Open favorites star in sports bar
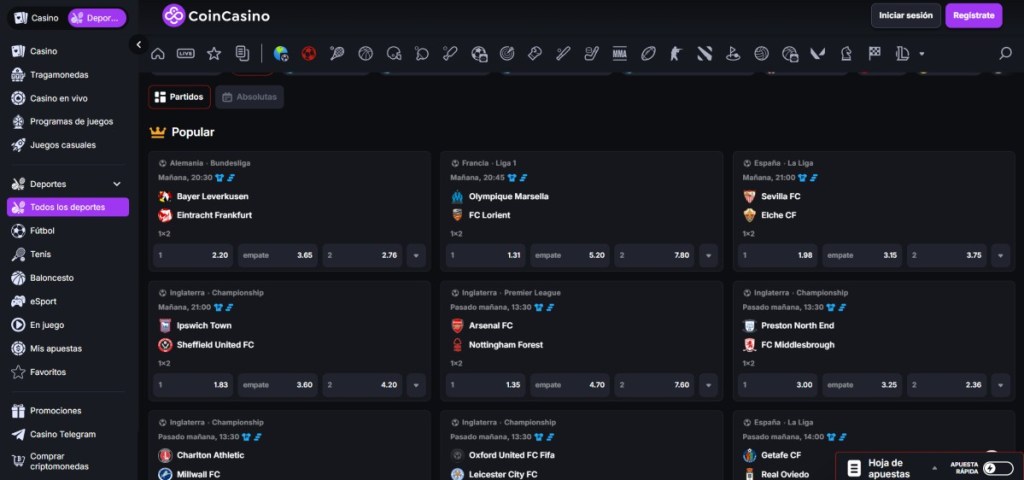Screen dimensions: 1024x480 click(x=214, y=54)
